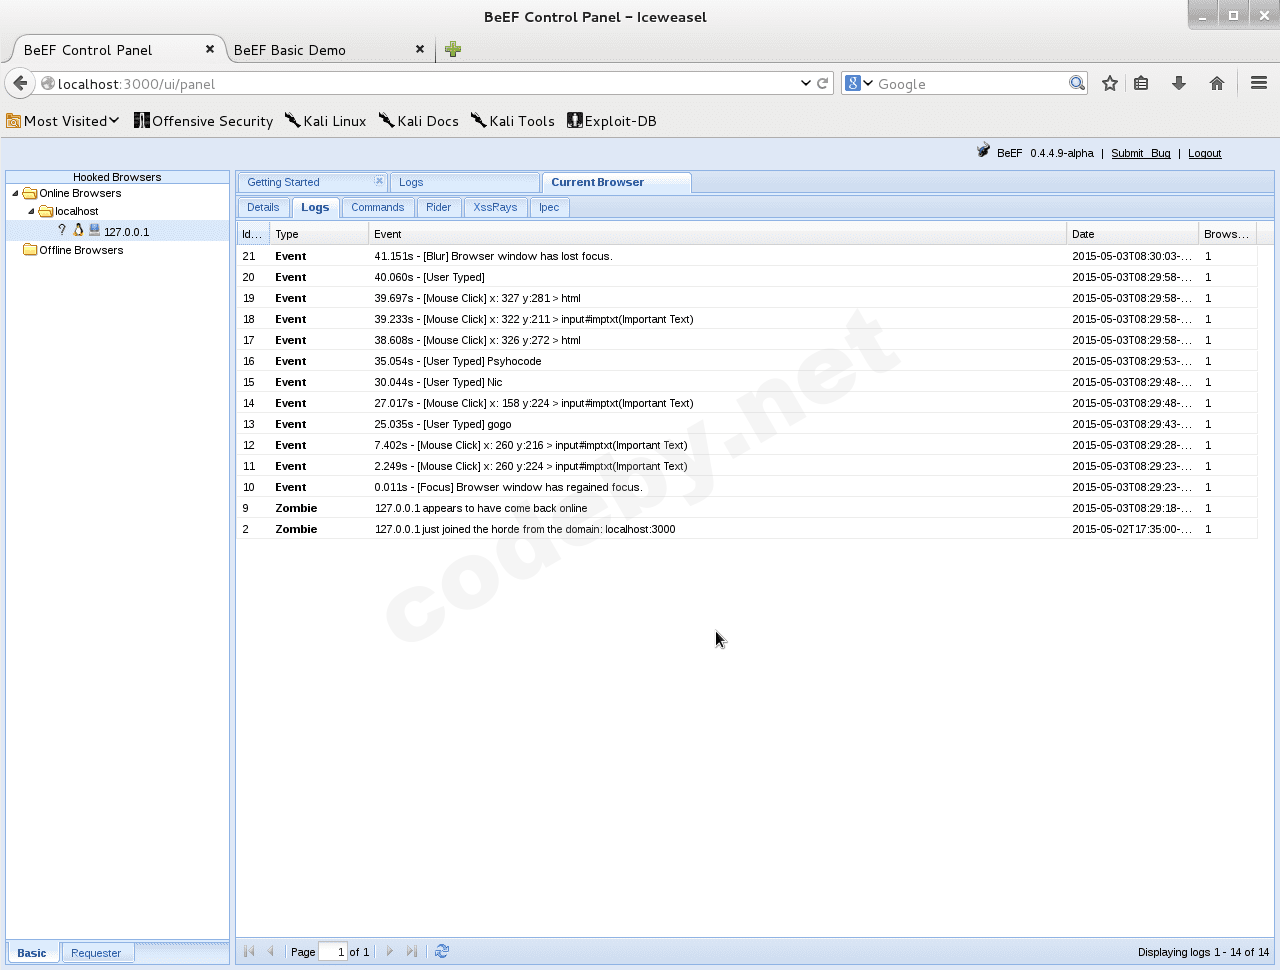
Task: Sort logs by the Browser column header
Action: click(x=1227, y=234)
